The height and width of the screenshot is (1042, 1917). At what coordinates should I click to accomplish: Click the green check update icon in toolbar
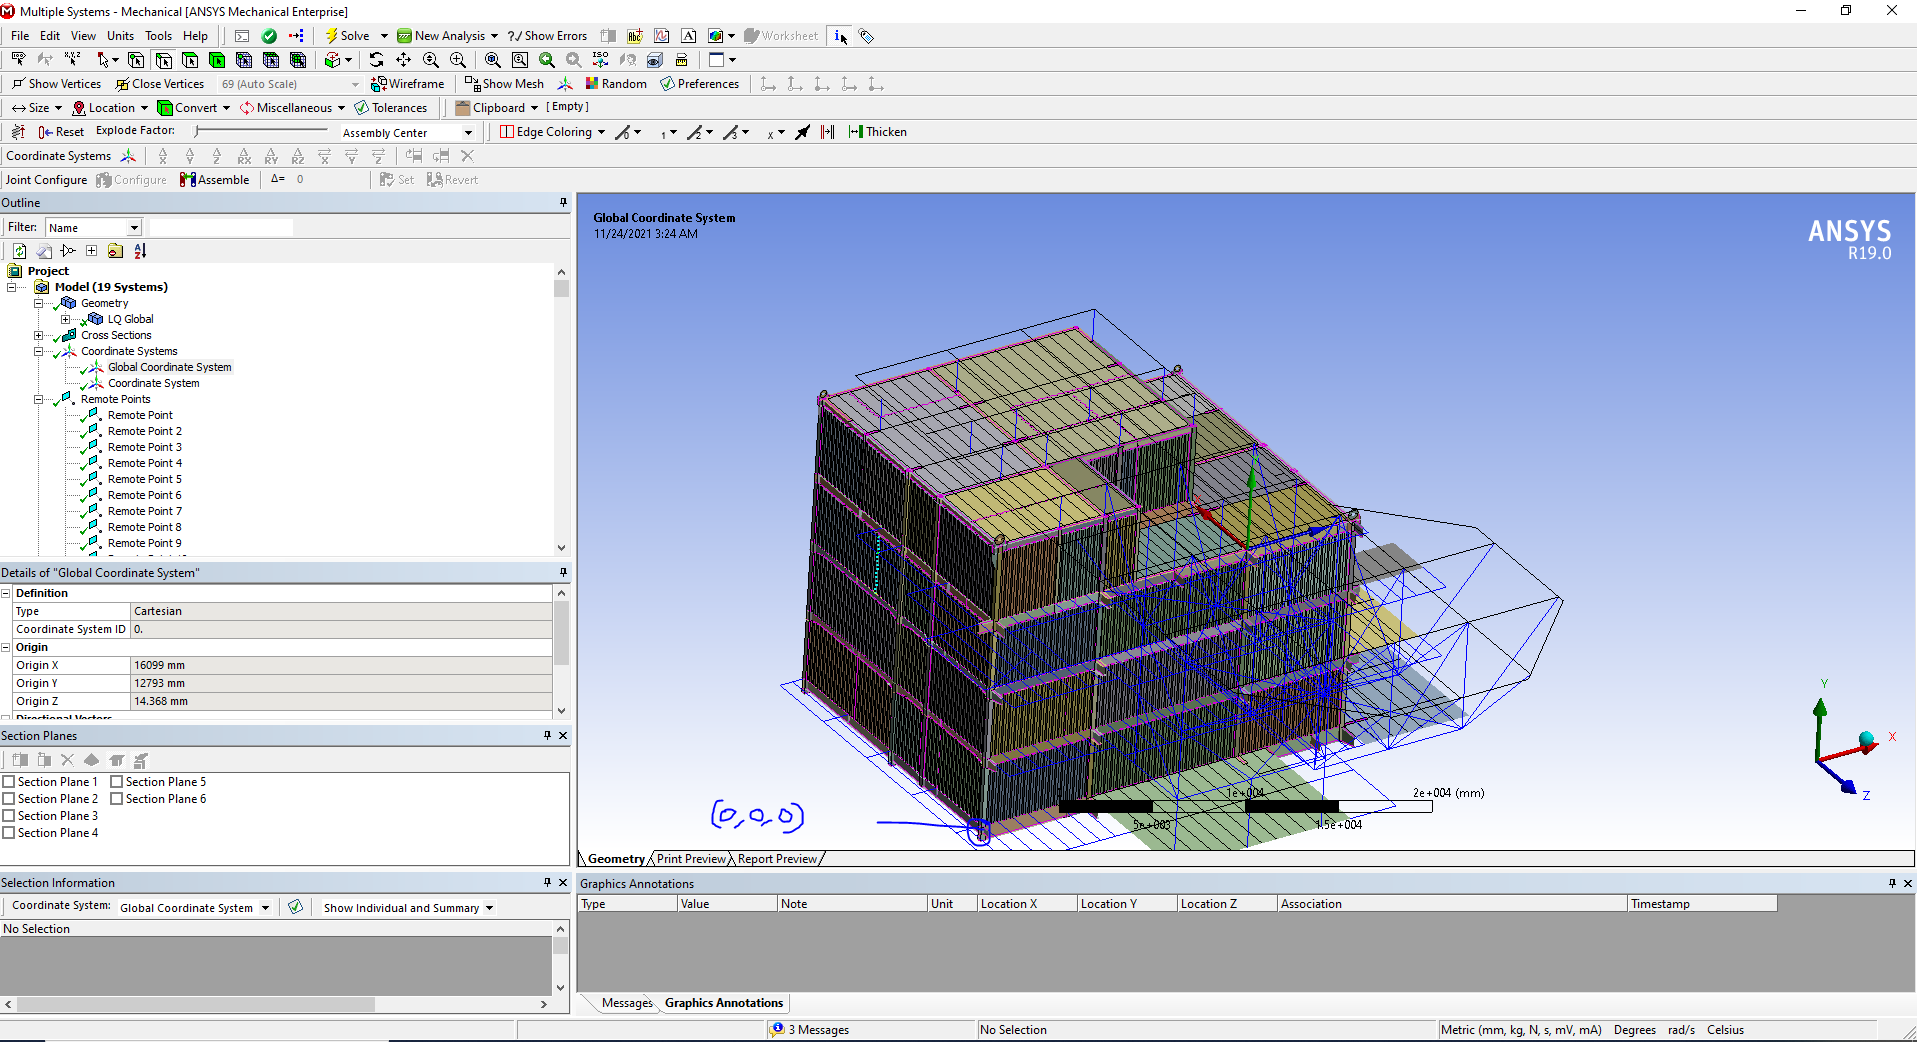tap(269, 36)
